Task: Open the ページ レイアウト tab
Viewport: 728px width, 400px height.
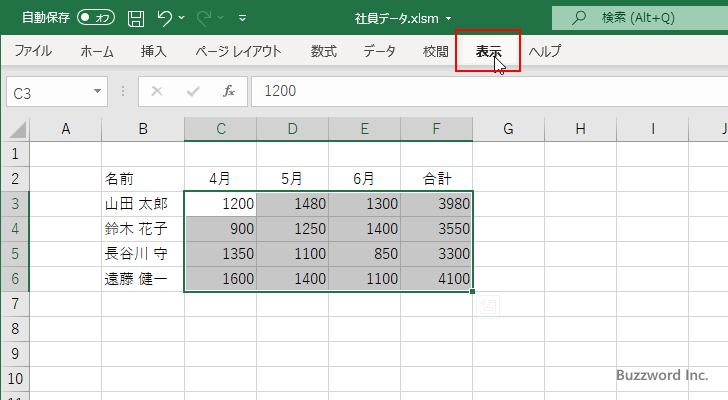Action: click(x=238, y=51)
